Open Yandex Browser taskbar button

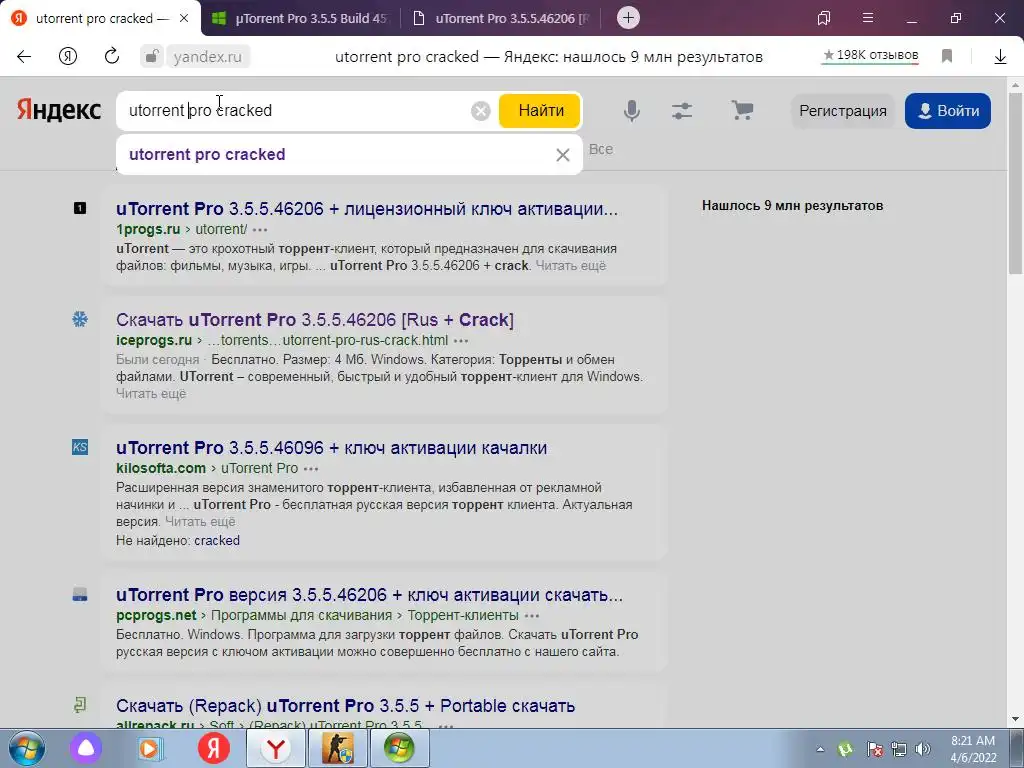[x=276, y=748]
